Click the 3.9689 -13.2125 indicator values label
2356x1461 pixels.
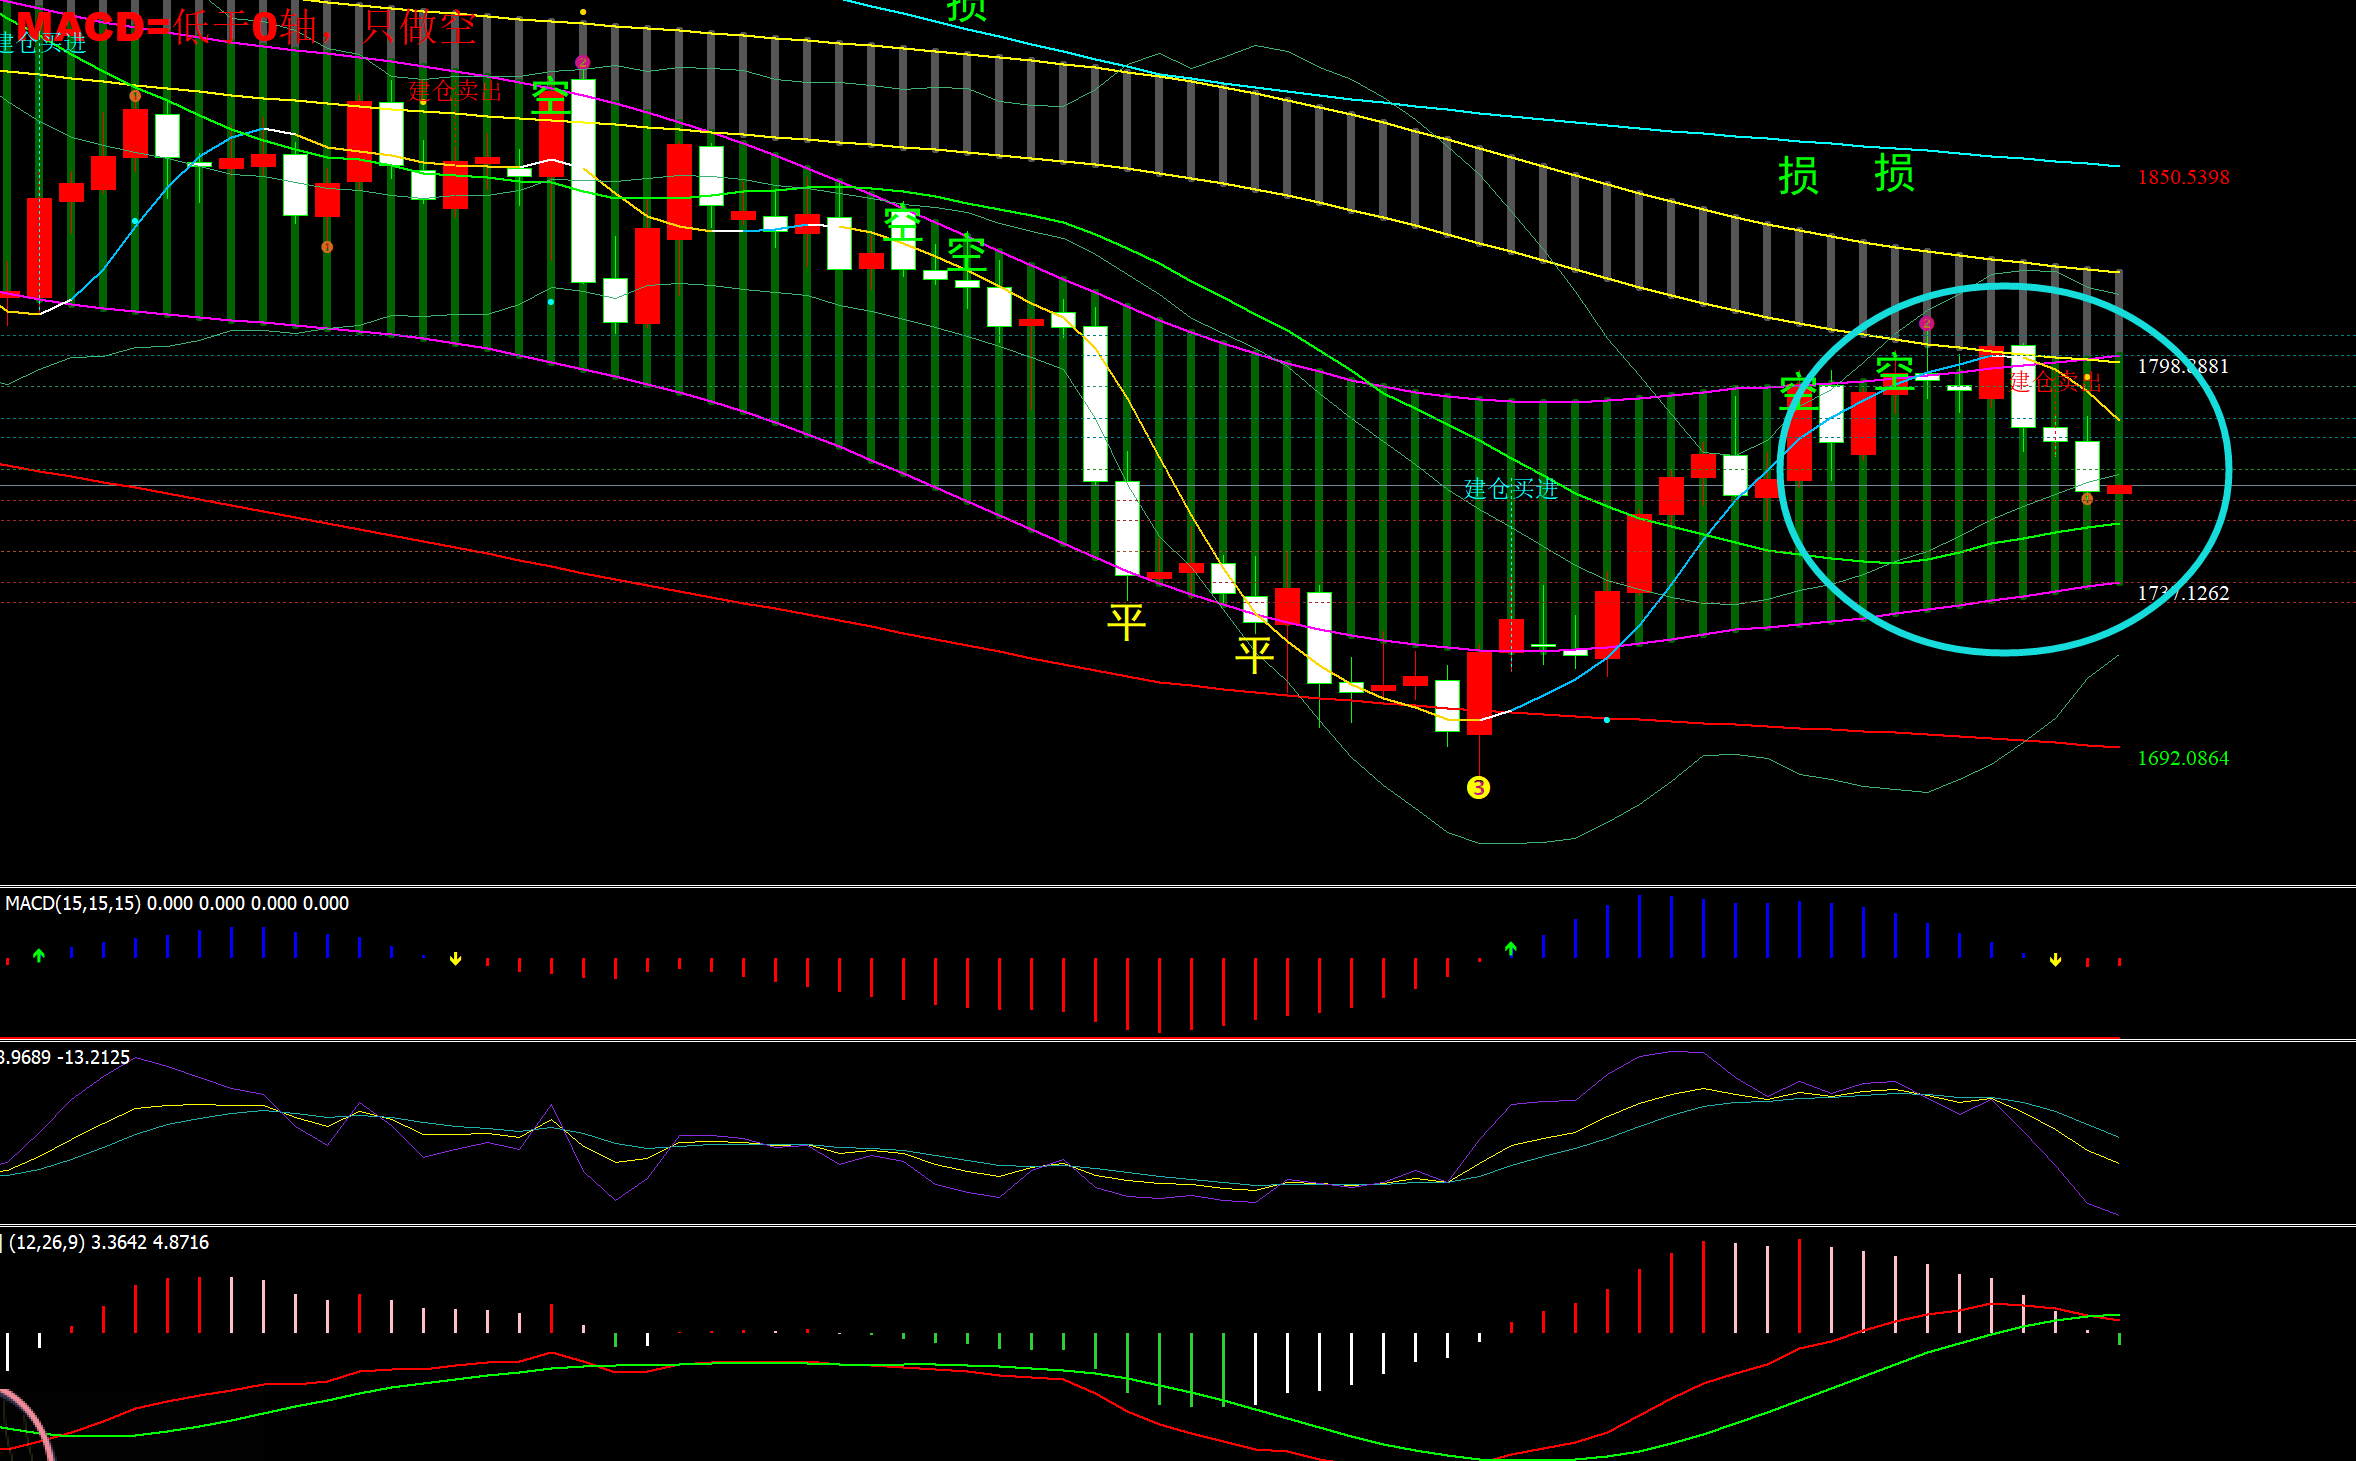coord(65,1057)
